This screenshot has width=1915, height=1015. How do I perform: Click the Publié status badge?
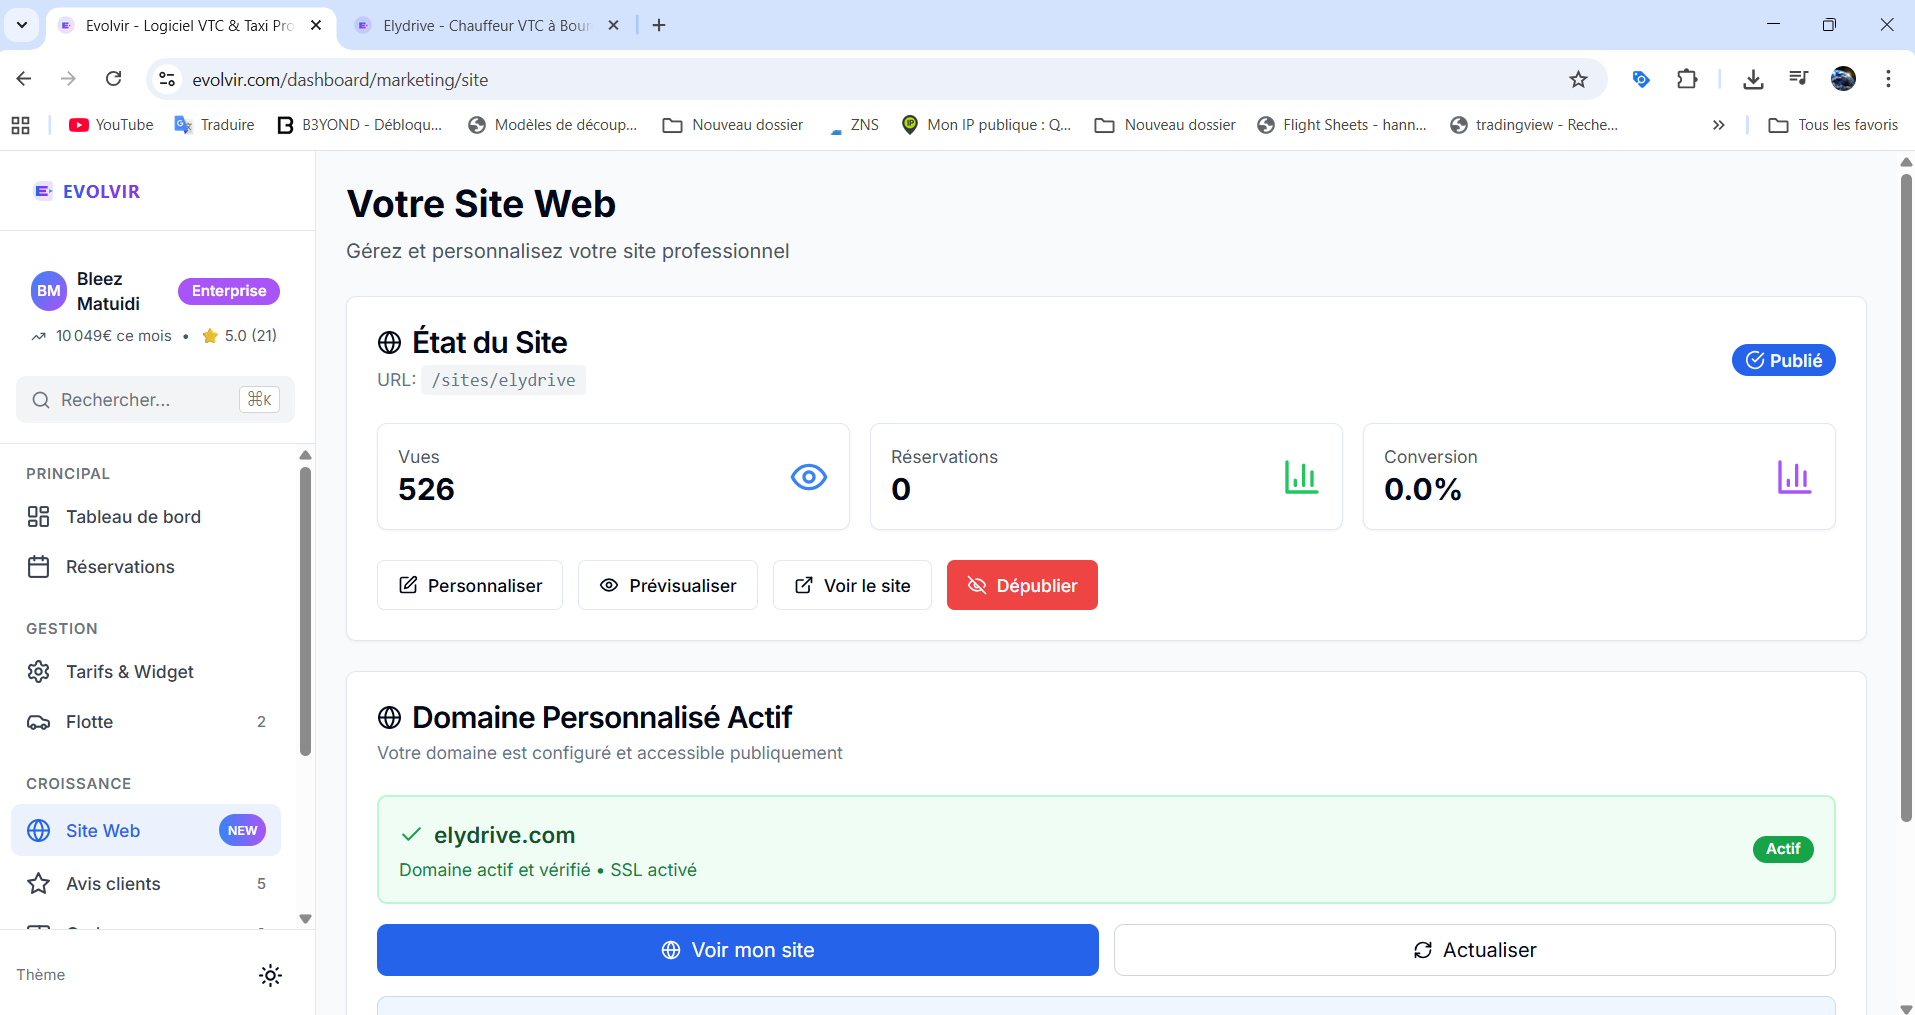point(1784,359)
